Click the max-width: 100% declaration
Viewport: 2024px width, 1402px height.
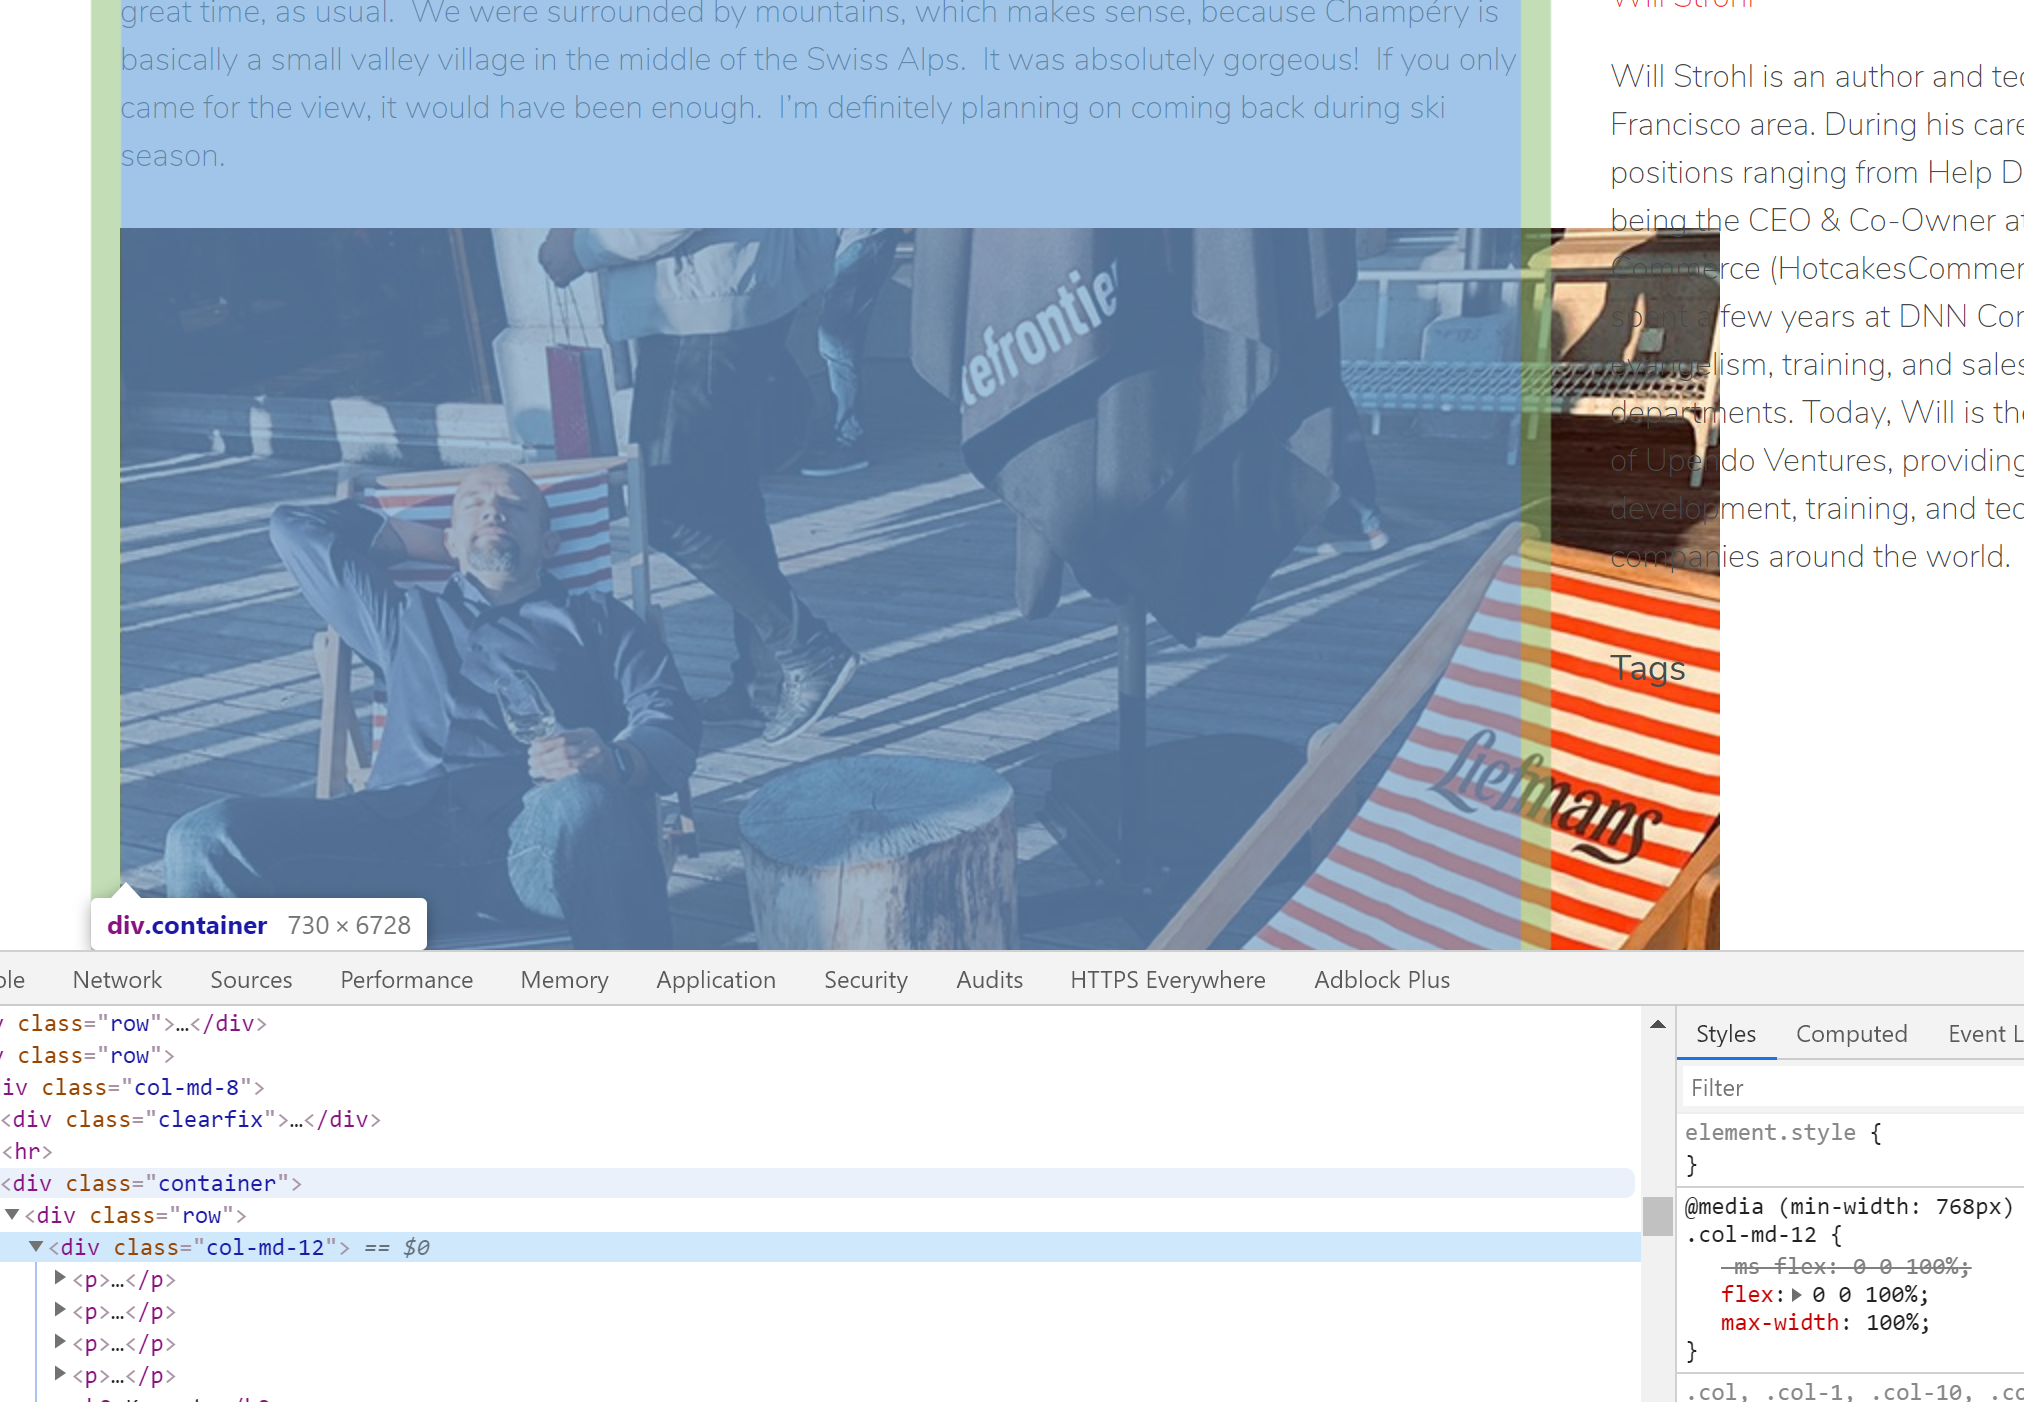point(1825,1323)
